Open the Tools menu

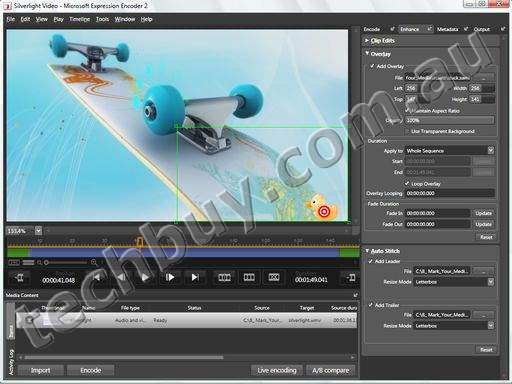tap(102, 19)
